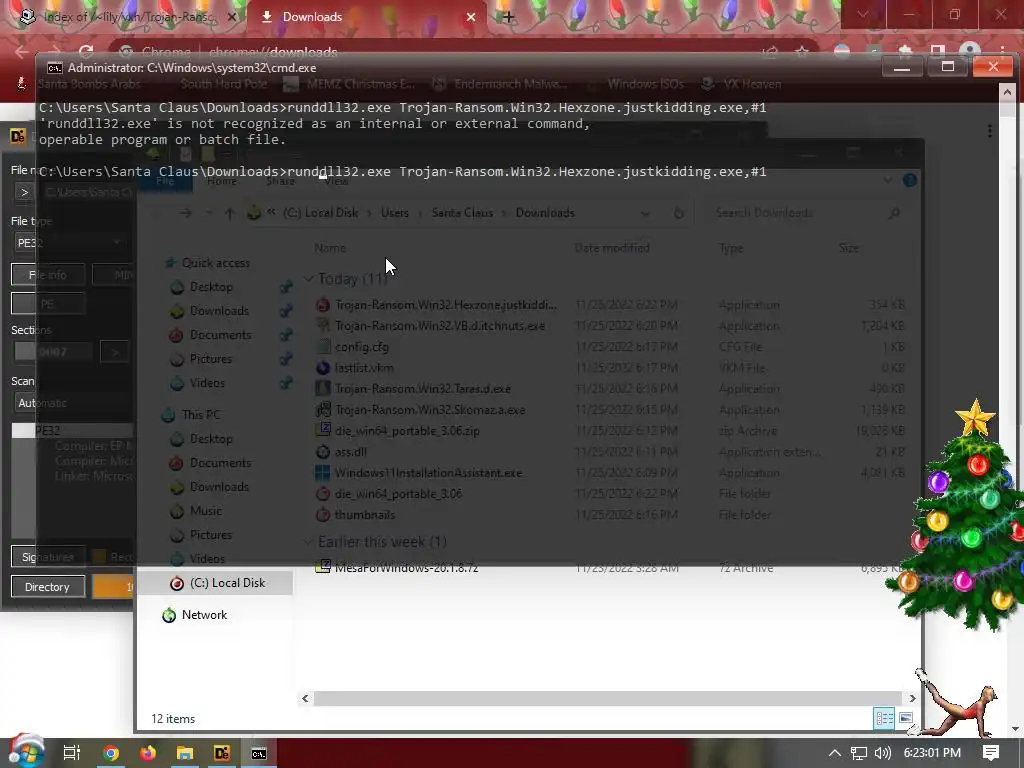
Task: Click the Directory button in Detect It Easy
Action: coord(48,586)
